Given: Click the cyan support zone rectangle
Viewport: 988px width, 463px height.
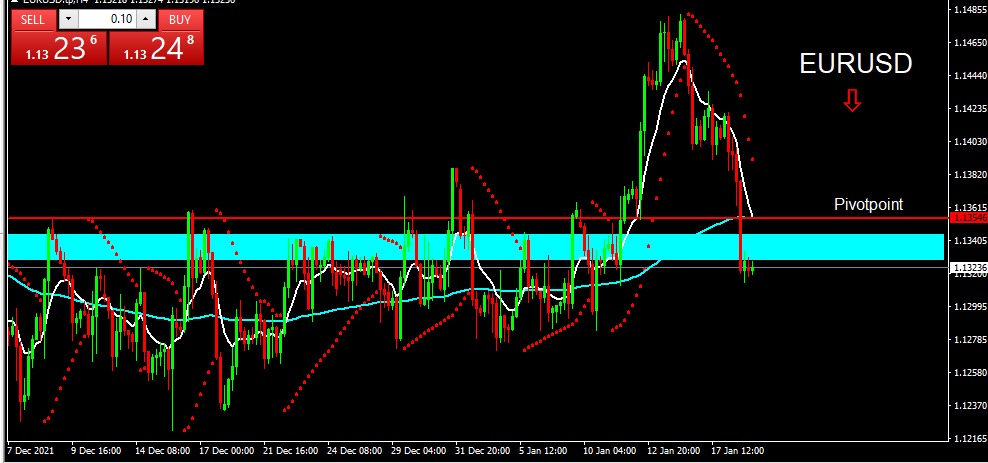Looking at the screenshot, I should click(476, 247).
